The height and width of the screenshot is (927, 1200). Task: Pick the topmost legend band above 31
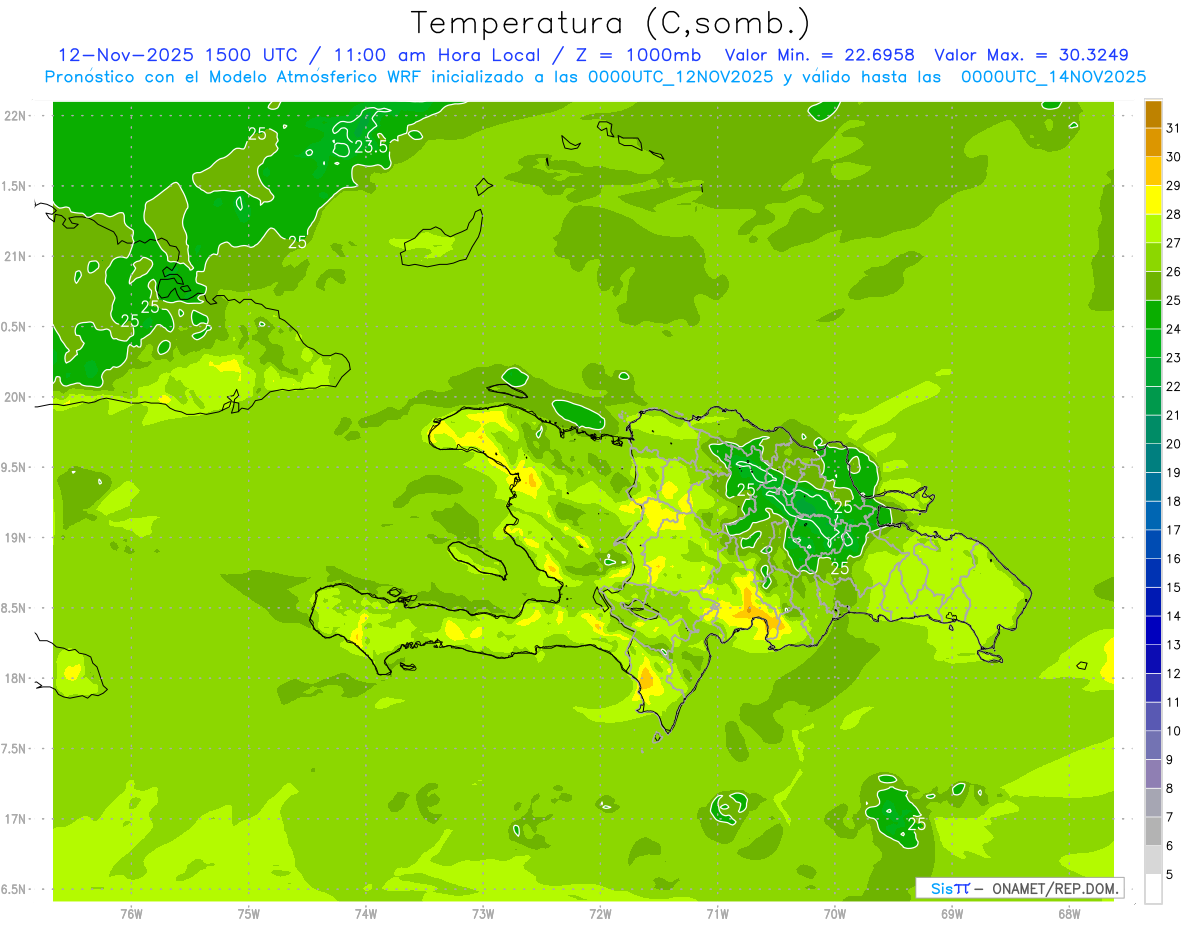[x=1153, y=114]
